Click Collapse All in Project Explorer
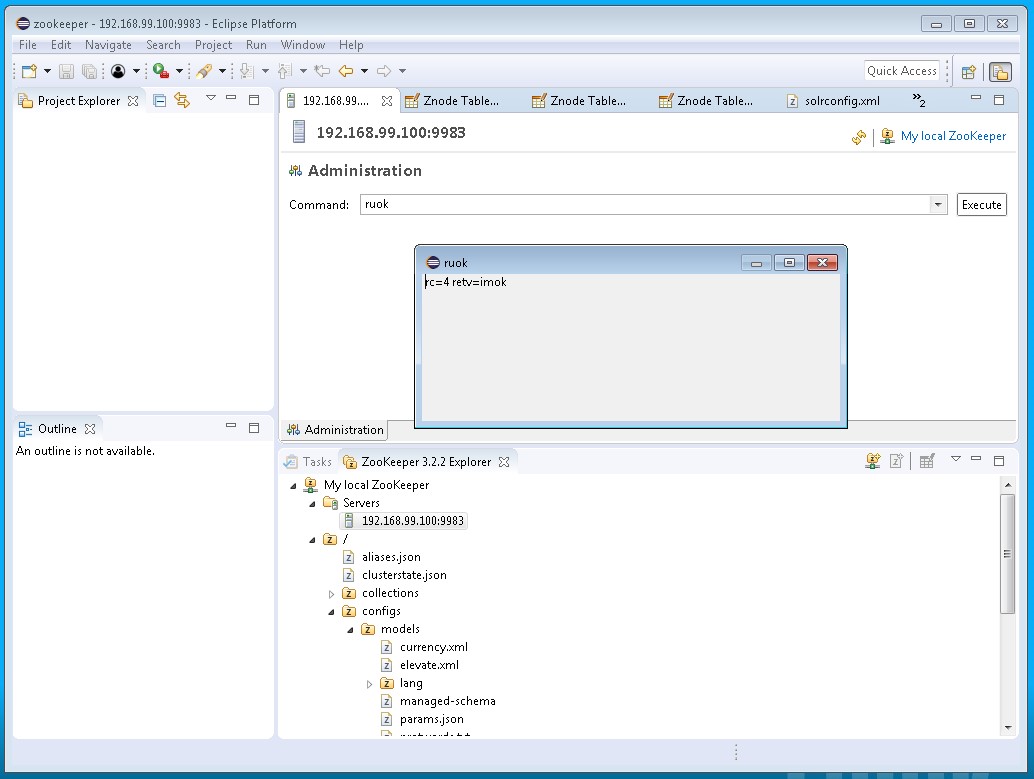 point(159,100)
